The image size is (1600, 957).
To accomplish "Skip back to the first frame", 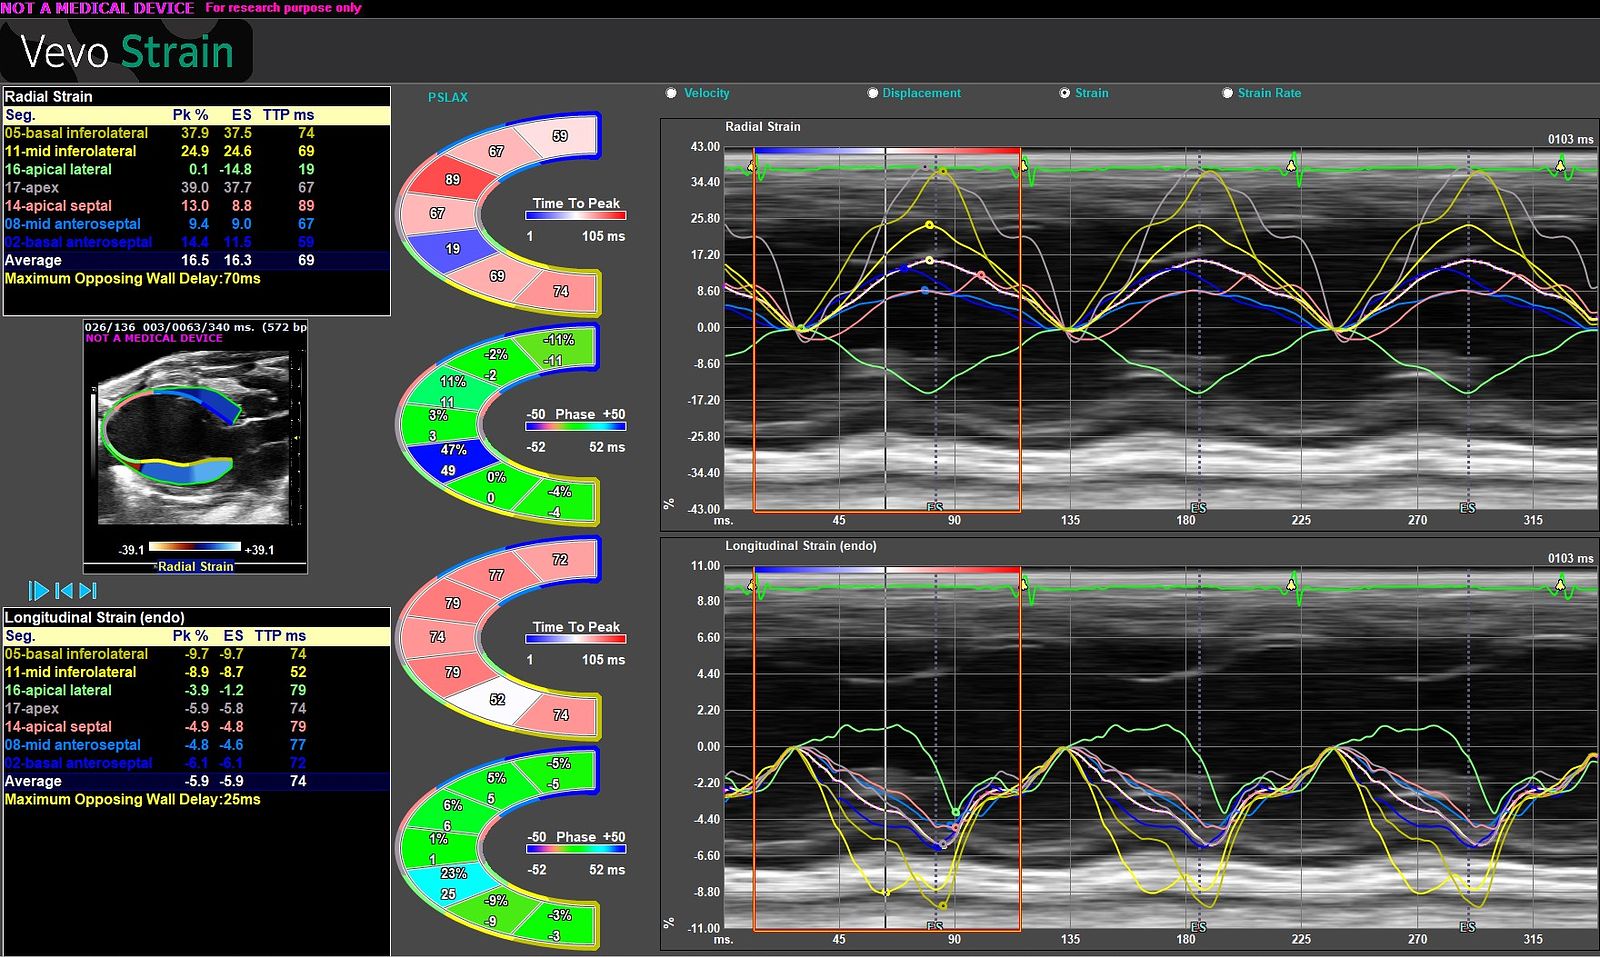I will [64, 590].
